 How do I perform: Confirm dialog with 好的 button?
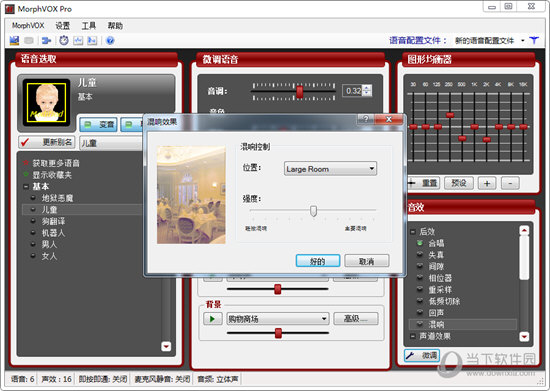[318, 261]
